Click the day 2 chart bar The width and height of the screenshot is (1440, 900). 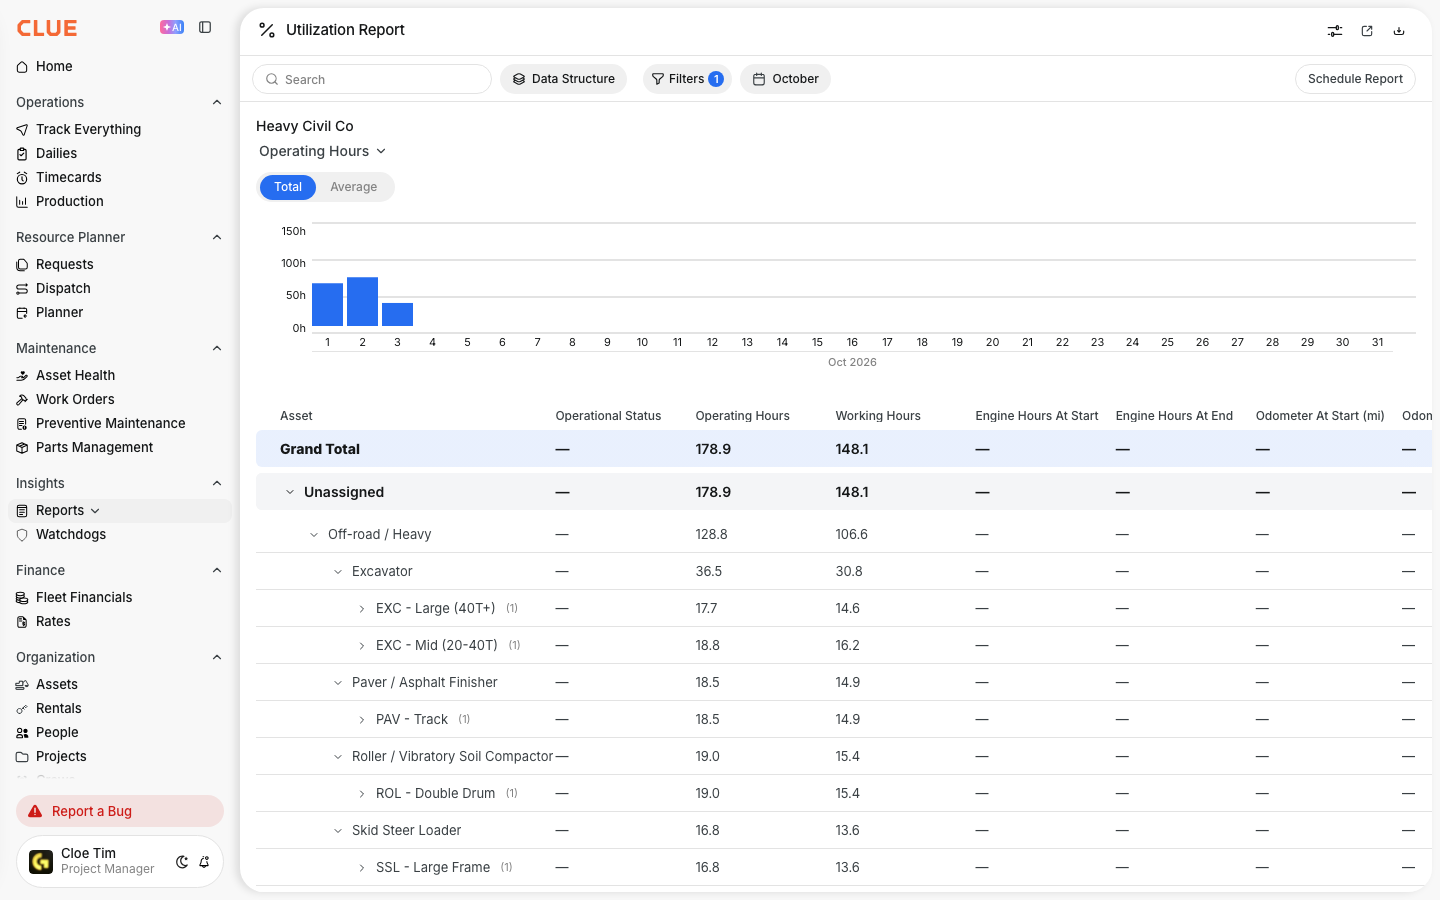(362, 301)
